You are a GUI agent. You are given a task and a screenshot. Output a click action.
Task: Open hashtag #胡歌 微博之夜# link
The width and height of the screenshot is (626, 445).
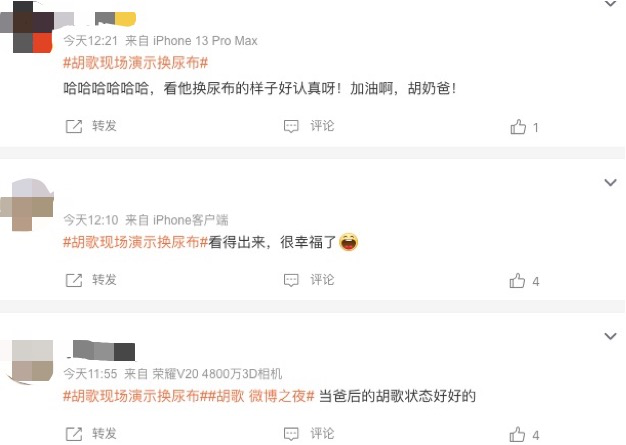tap(262, 396)
